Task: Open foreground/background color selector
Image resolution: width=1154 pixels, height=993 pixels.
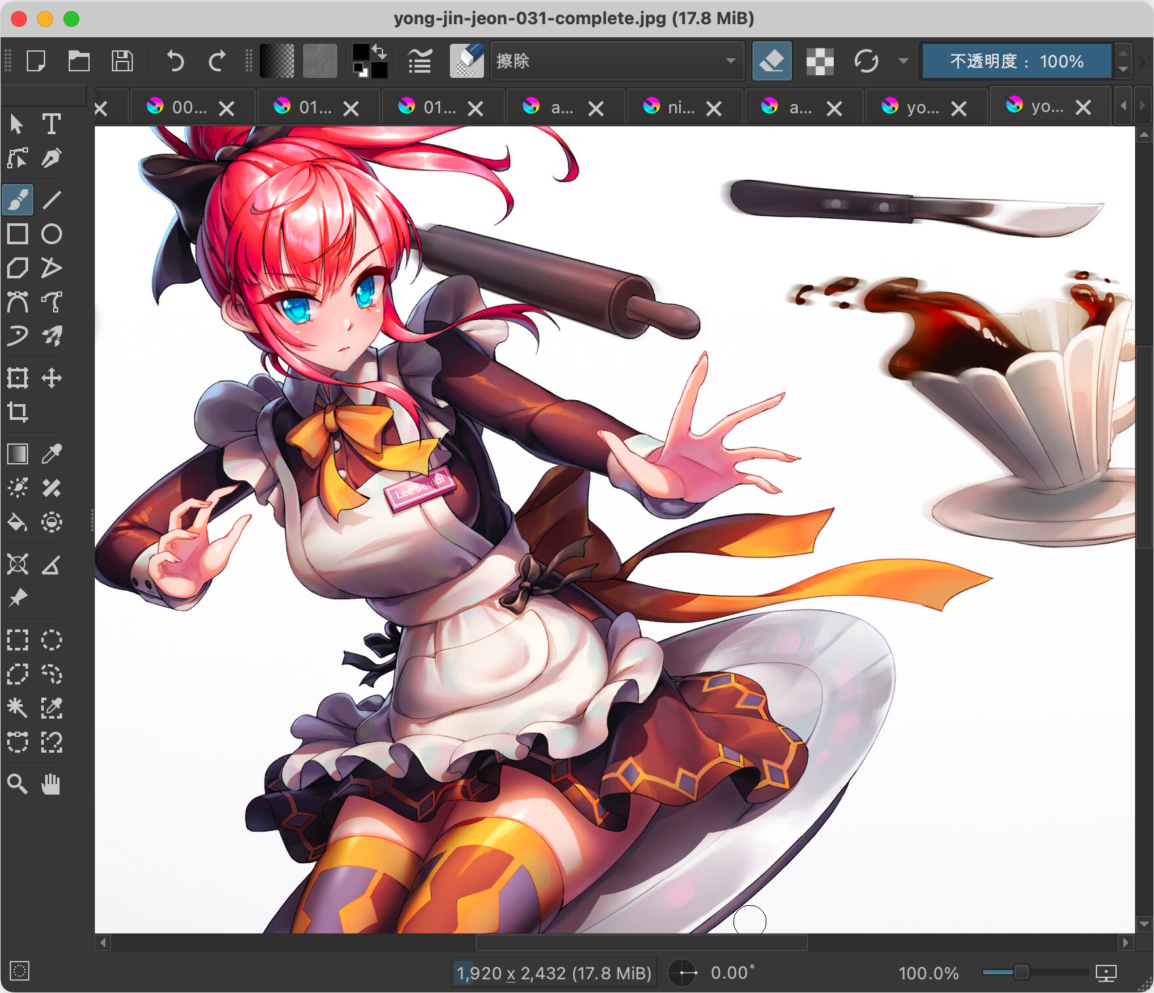Action: point(369,60)
